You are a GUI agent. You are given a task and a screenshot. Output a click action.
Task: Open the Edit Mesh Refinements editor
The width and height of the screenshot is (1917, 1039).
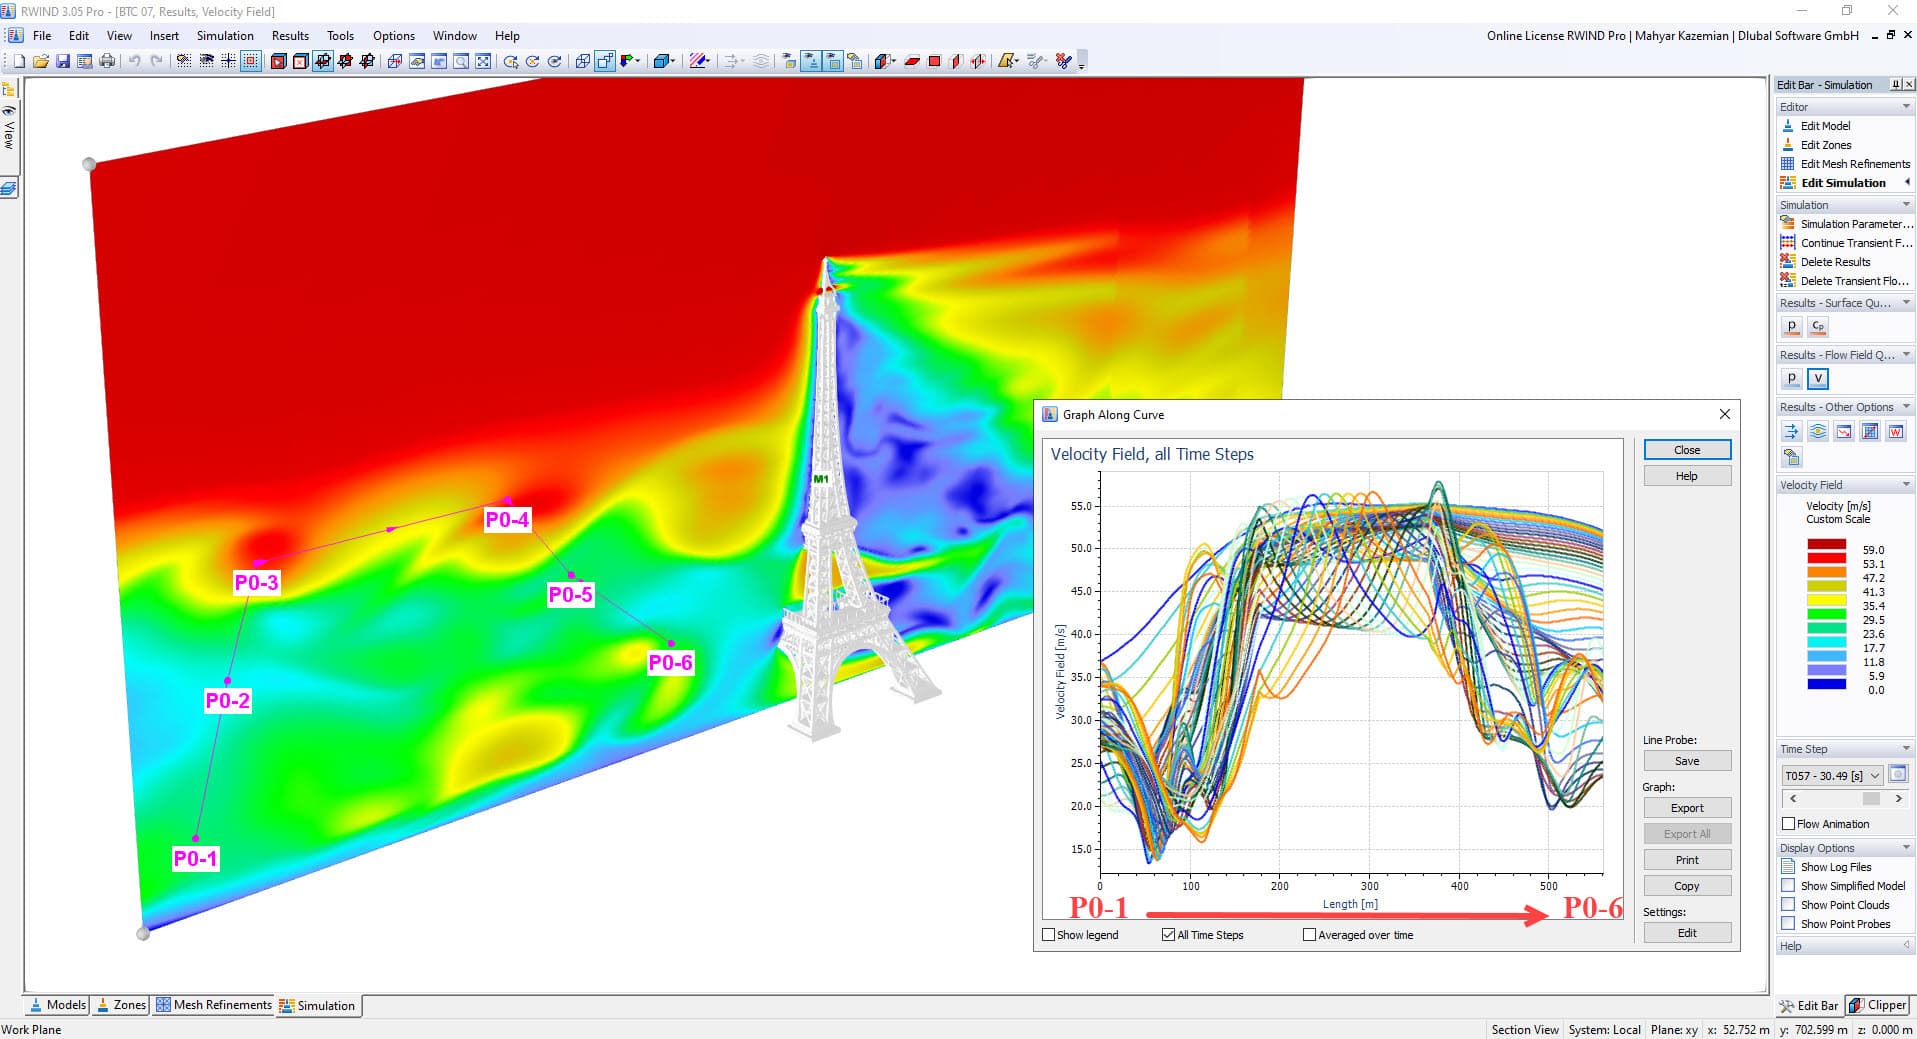click(1854, 164)
